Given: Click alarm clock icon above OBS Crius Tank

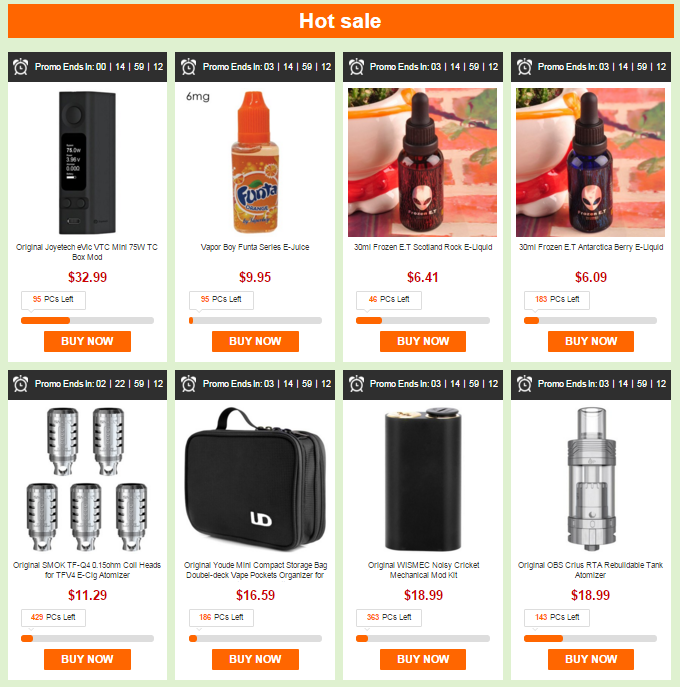Looking at the screenshot, I should click(524, 384).
